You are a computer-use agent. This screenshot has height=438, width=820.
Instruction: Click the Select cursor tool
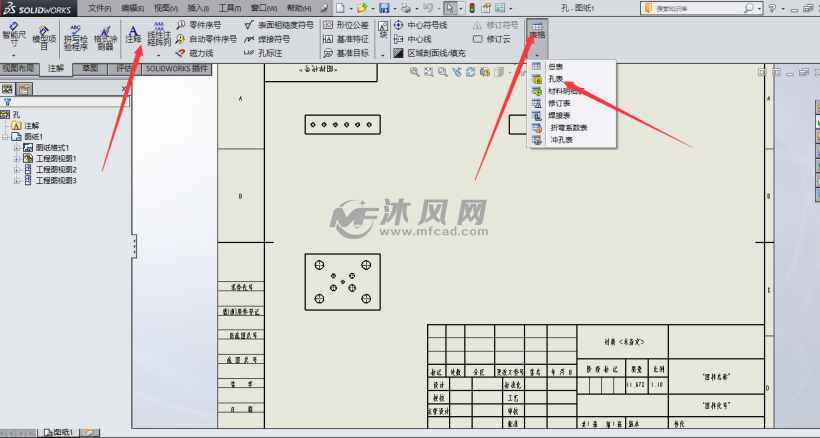click(449, 8)
